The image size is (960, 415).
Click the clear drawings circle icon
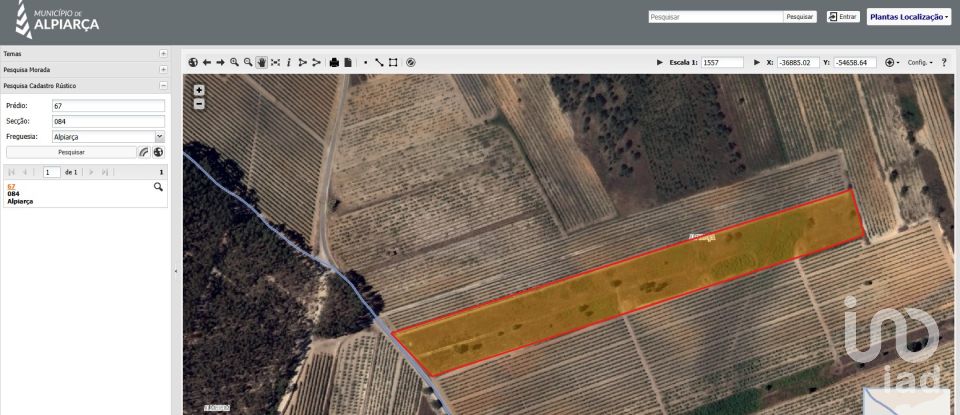pos(411,62)
